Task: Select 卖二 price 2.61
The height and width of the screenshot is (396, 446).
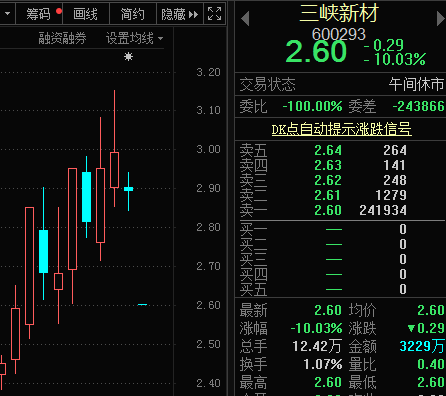Action: tap(328, 195)
